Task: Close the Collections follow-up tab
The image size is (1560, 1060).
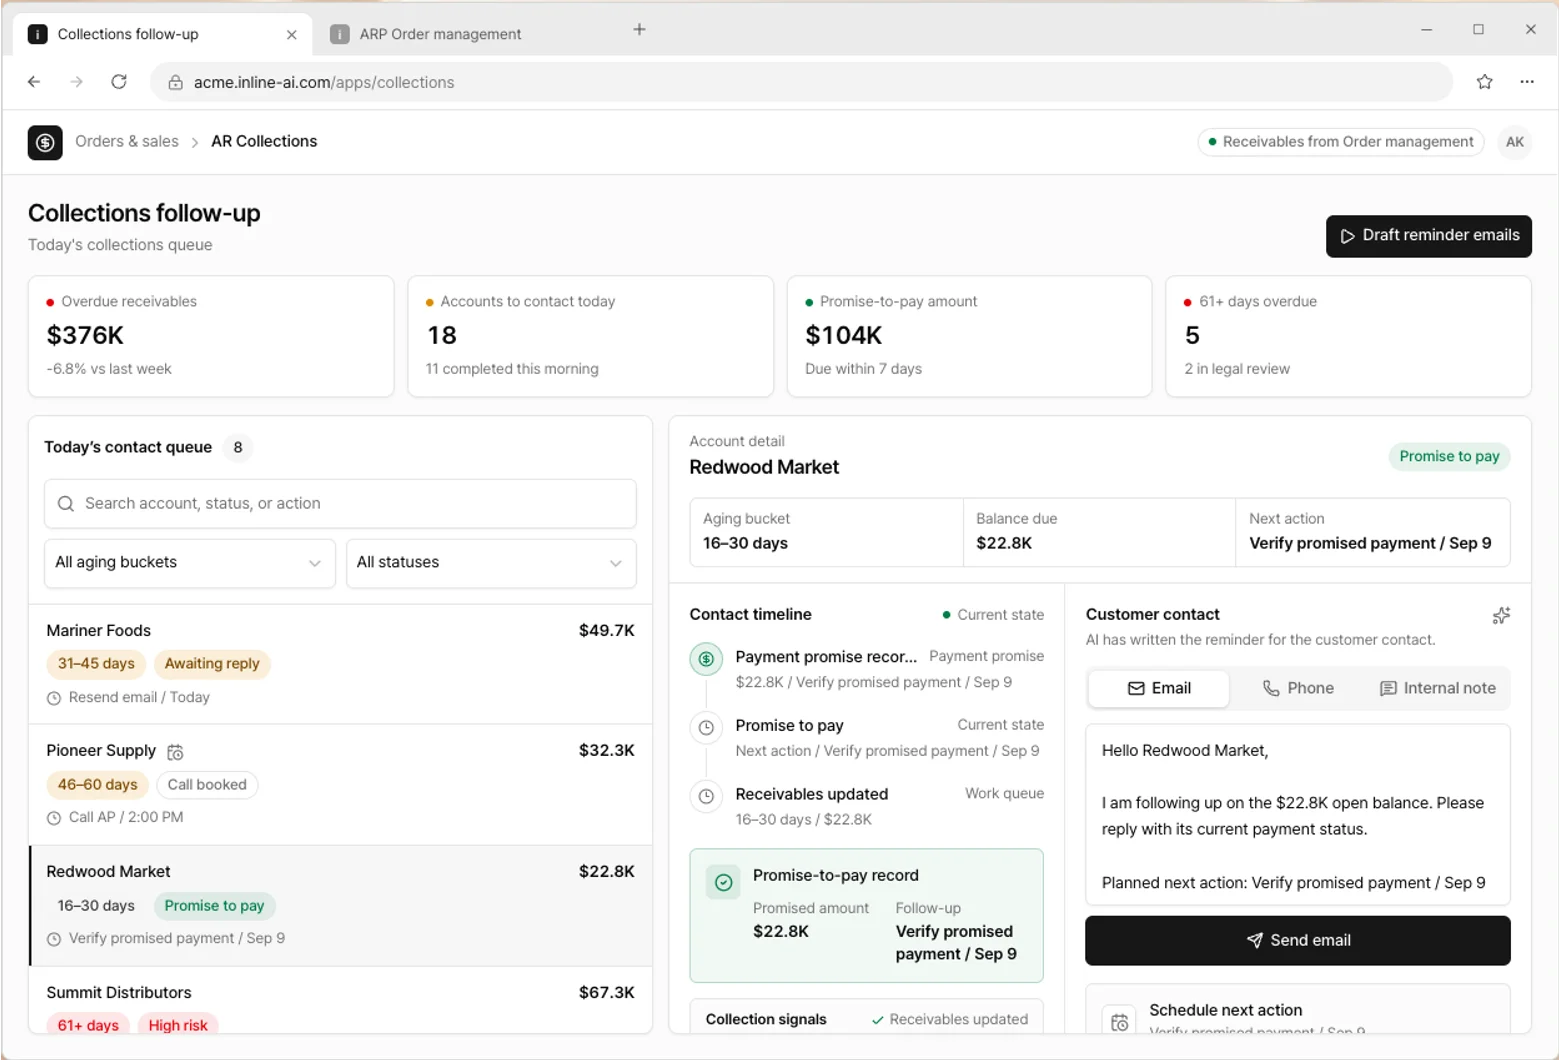Action: coord(291,34)
